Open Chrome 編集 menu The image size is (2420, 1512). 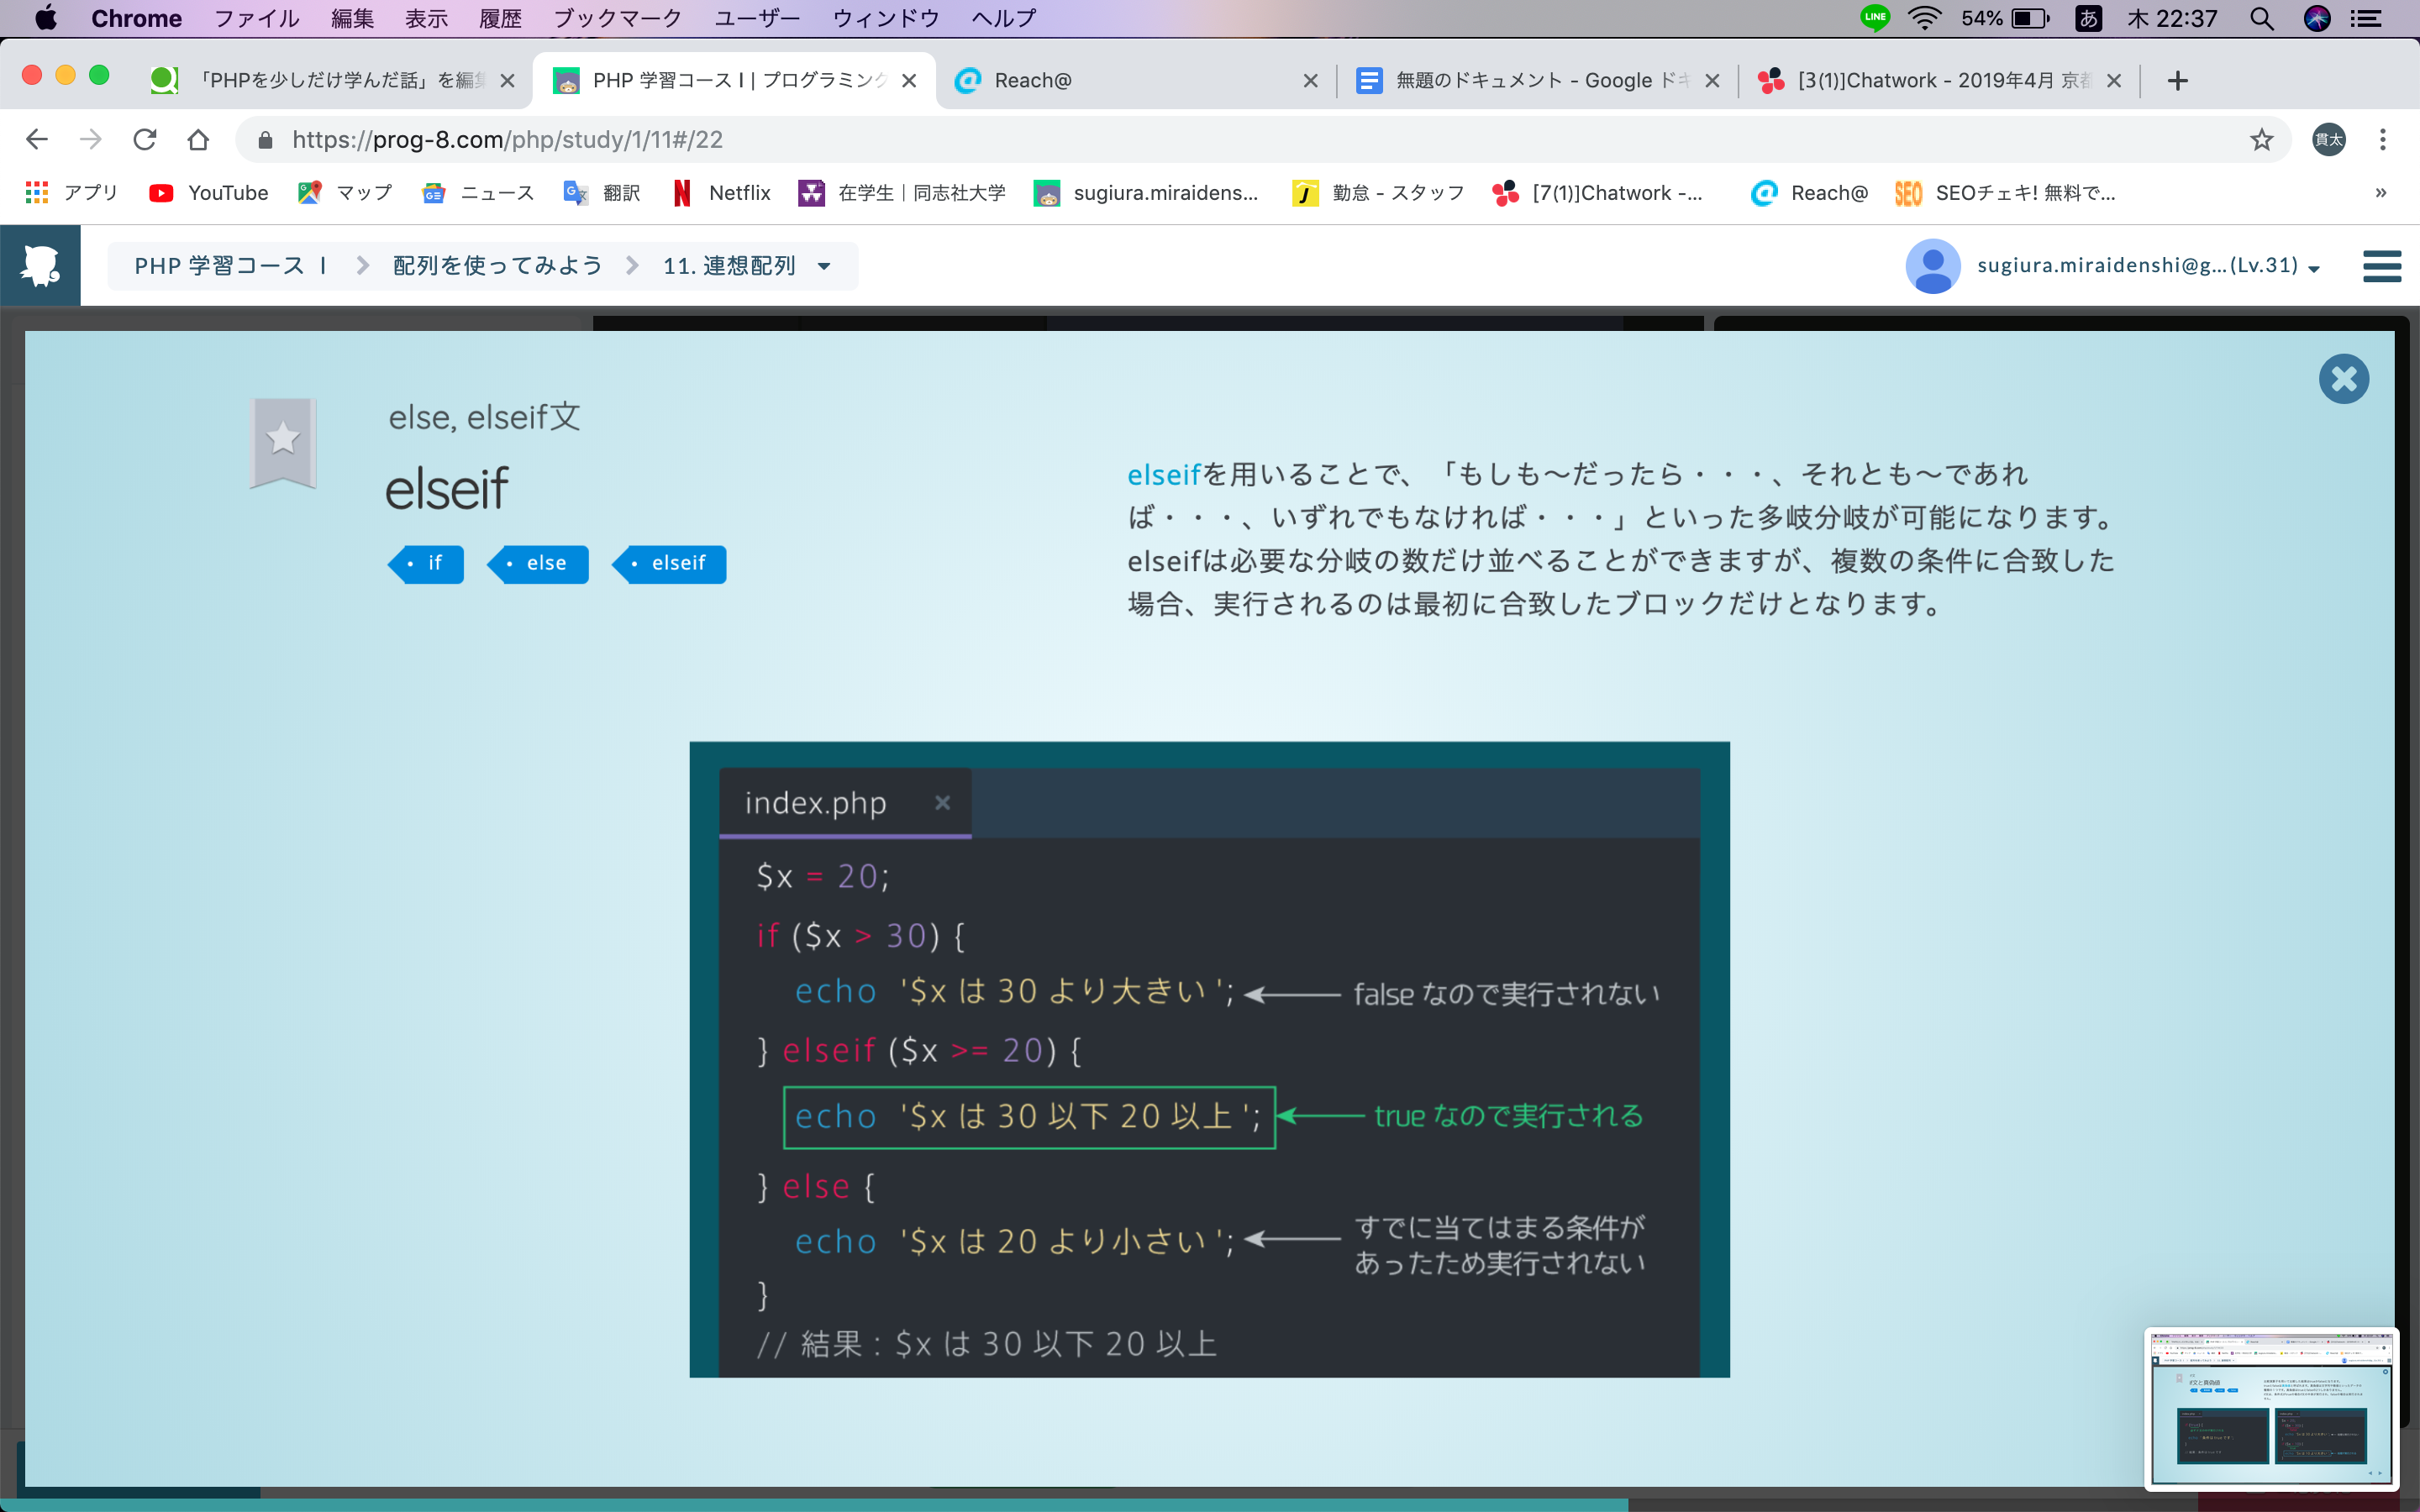tap(352, 18)
